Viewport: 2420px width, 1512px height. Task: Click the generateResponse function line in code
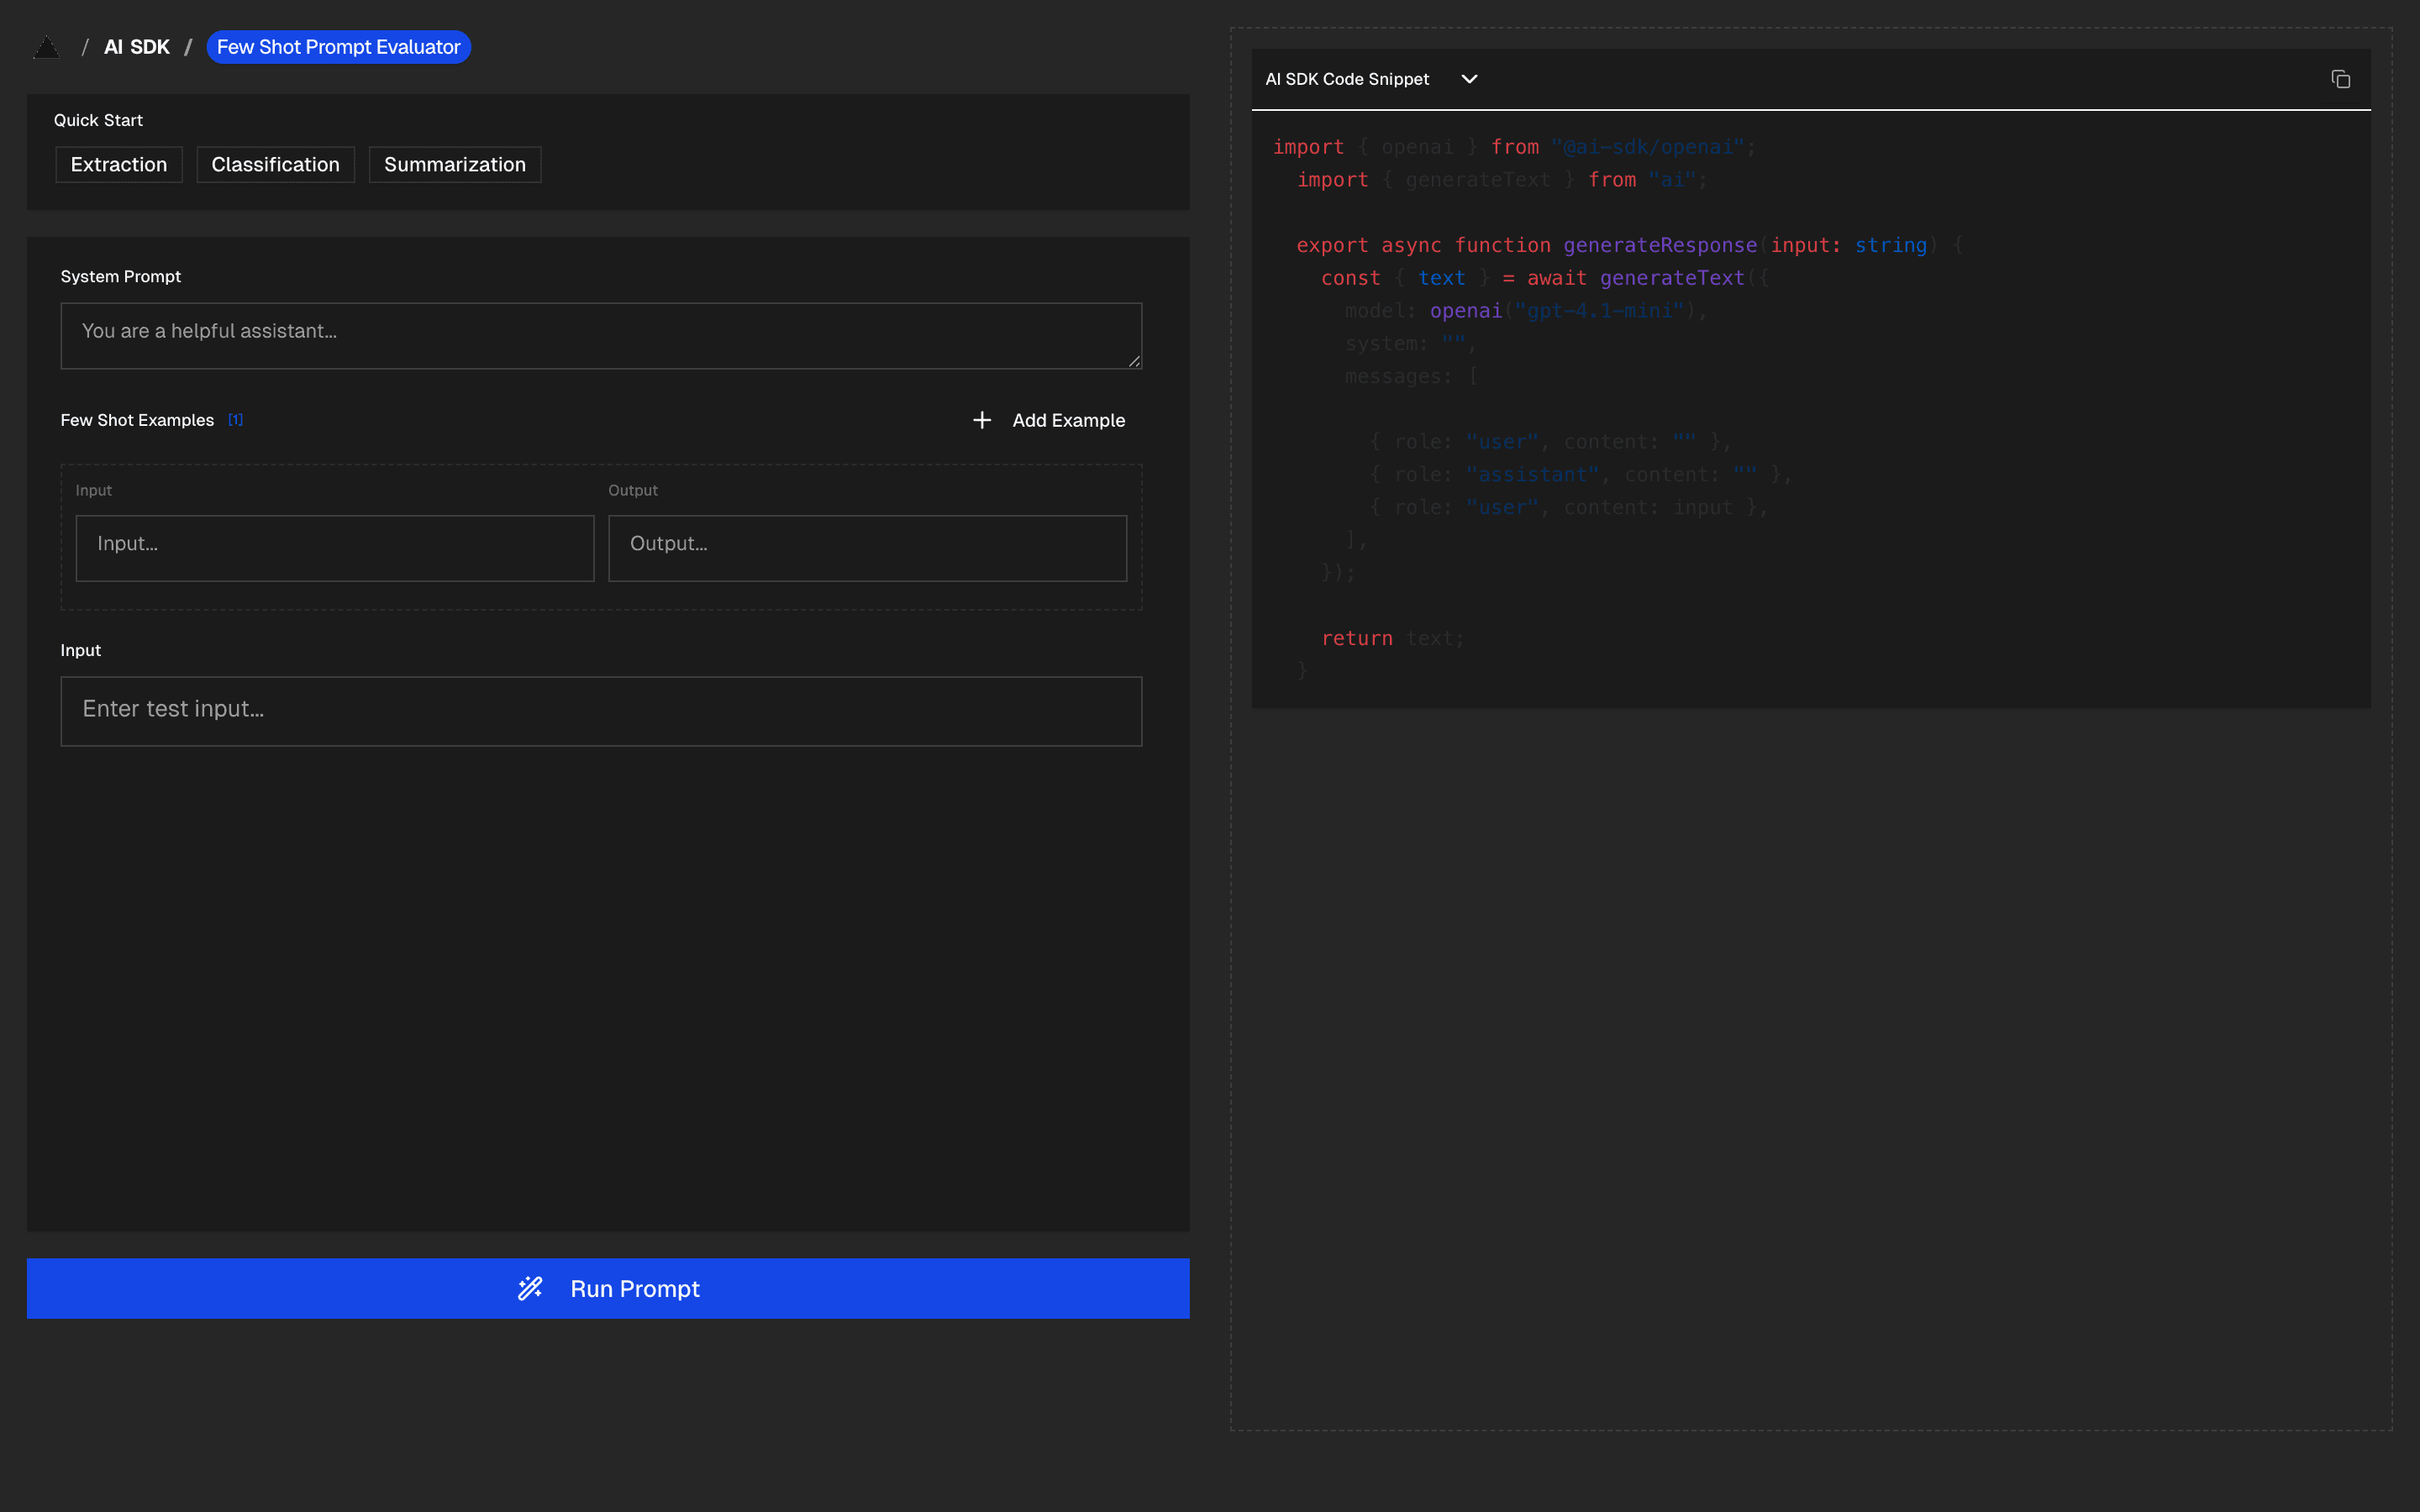[x=1660, y=245]
